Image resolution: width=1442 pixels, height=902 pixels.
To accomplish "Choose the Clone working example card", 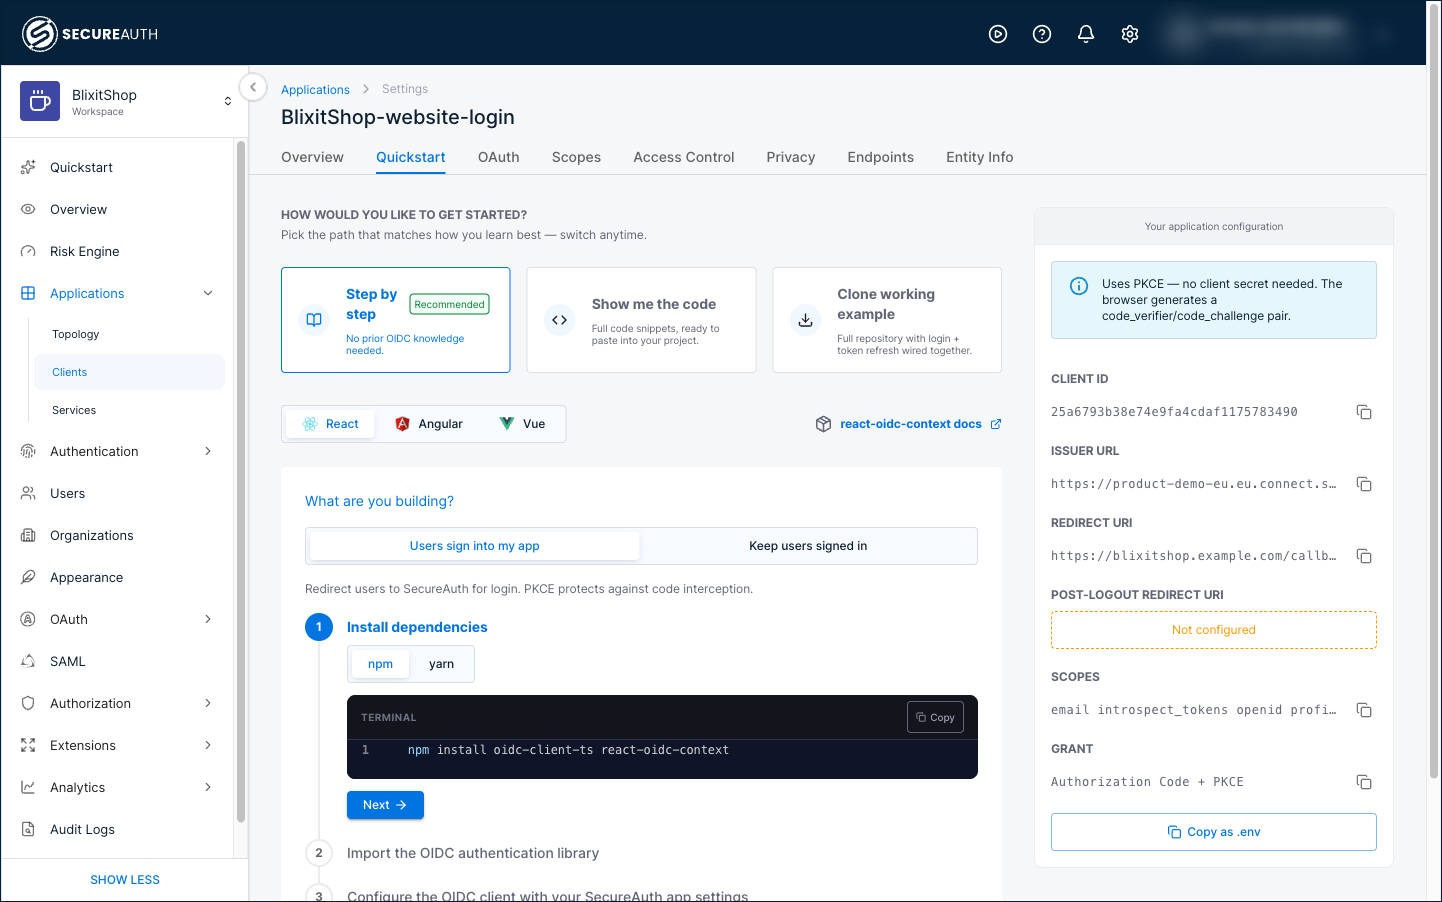I will [x=887, y=320].
